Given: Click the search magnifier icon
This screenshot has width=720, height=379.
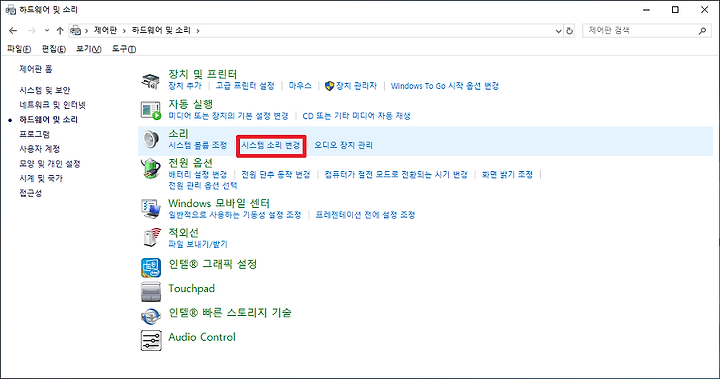Looking at the screenshot, I should pyautogui.click(x=702, y=31).
